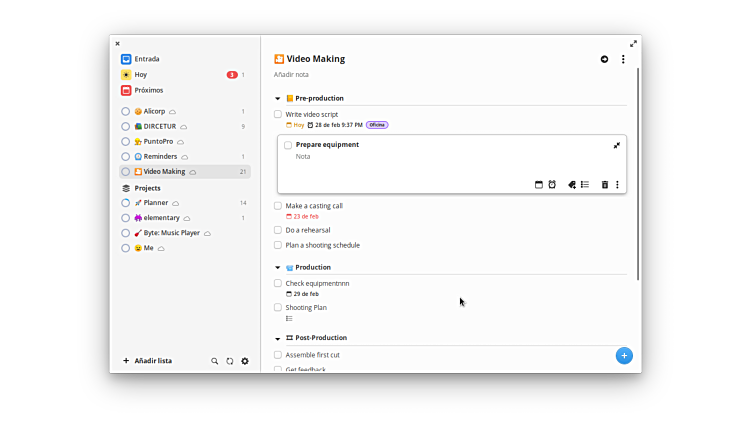Collapse the Pre-production section
Image resolution: width=752 pixels, height=423 pixels.
(x=278, y=99)
